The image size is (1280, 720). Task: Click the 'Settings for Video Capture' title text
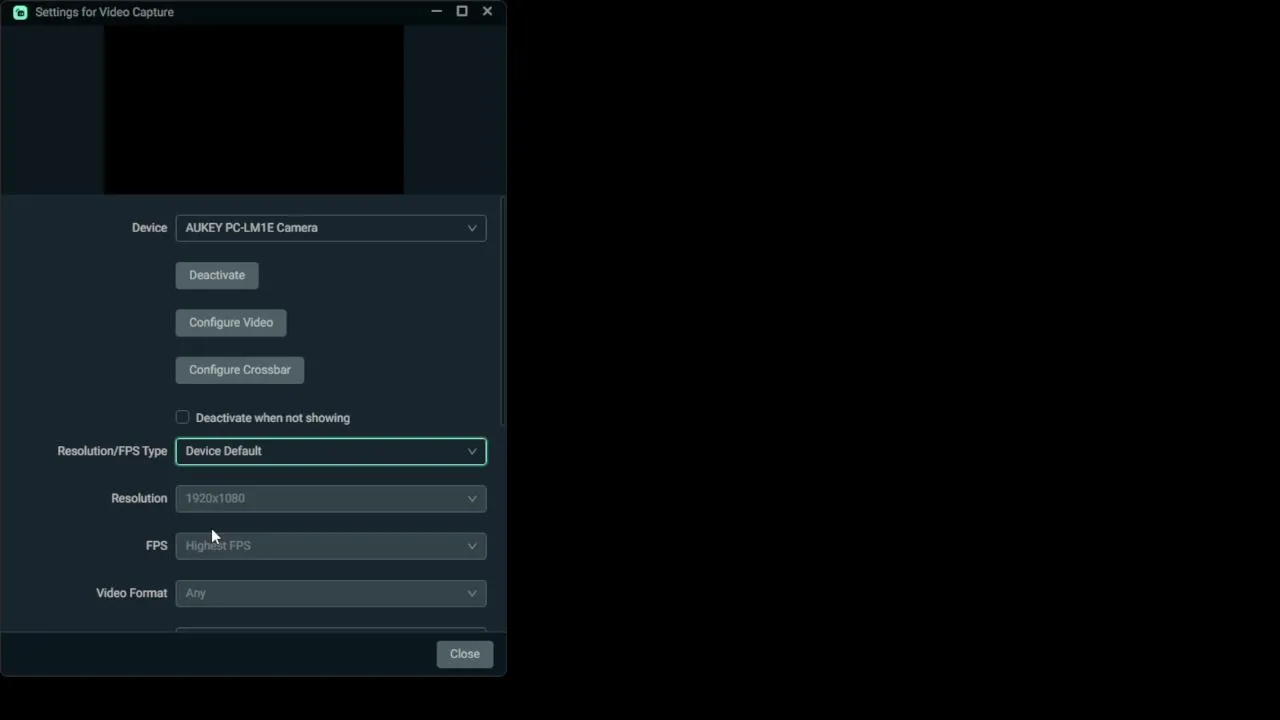pyautogui.click(x=104, y=12)
